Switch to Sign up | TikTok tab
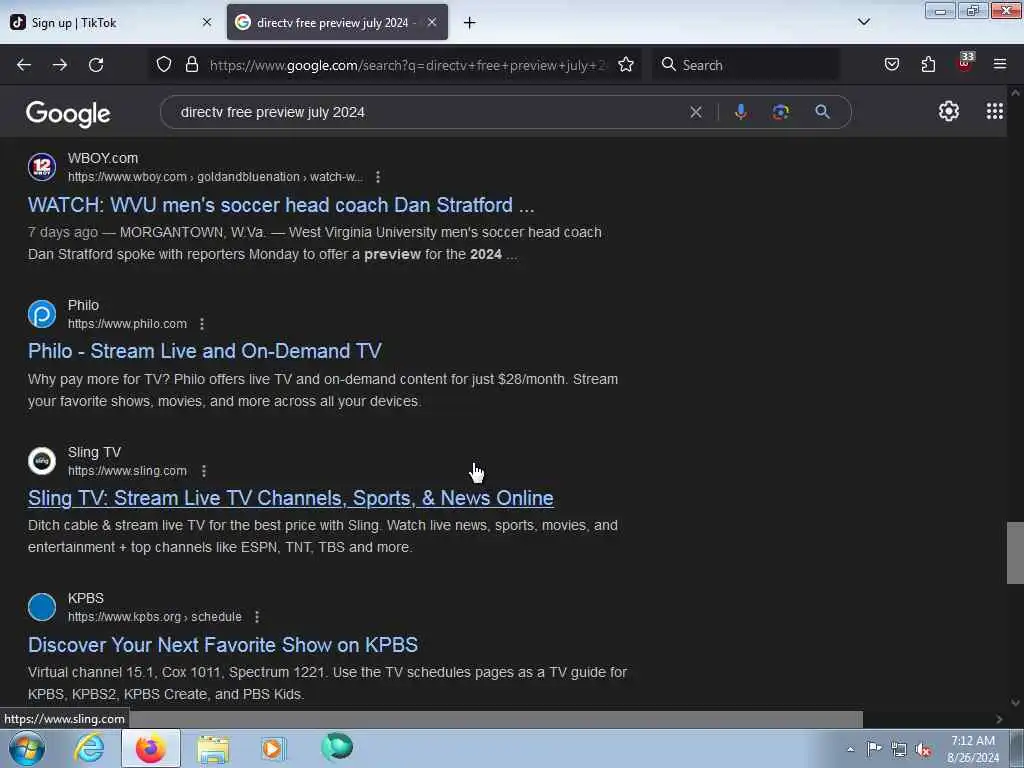Image resolution: width=1024 pixels, height=768 pixels. (x=112, y=22)
